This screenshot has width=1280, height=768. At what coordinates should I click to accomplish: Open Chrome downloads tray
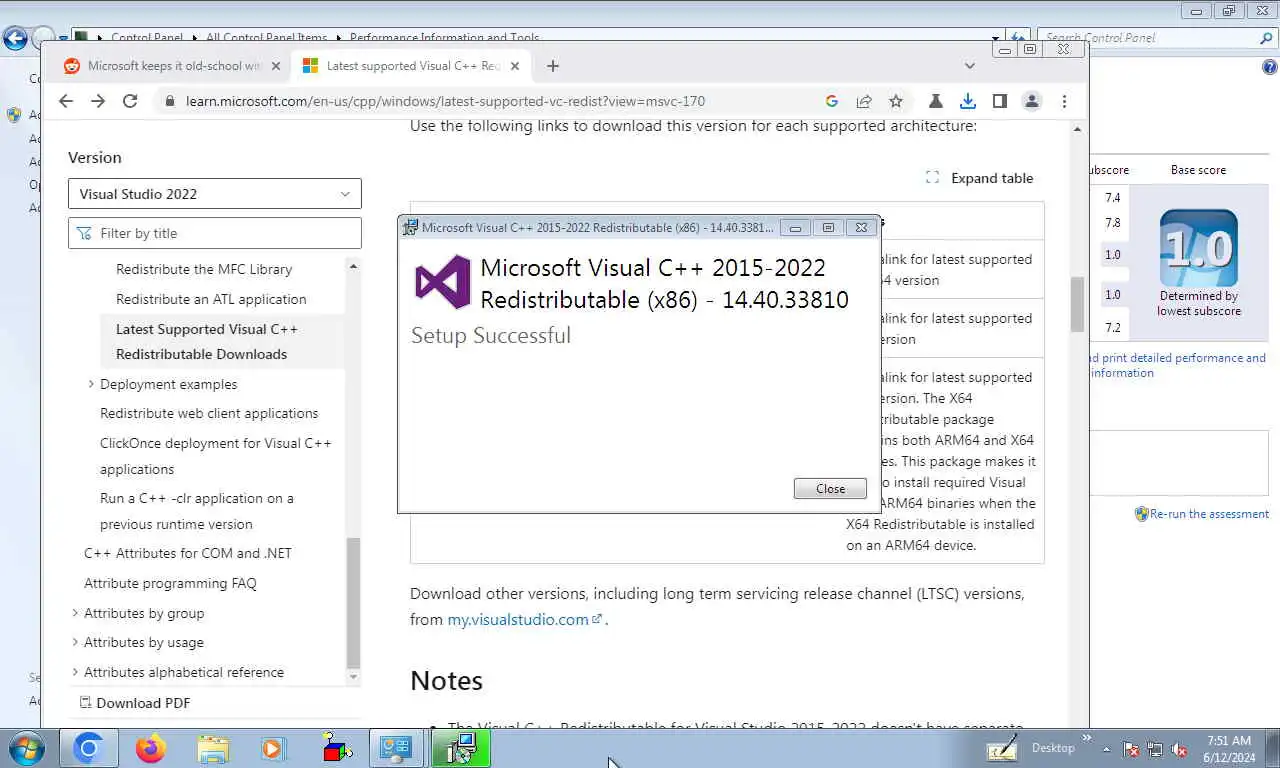click(968, 101)
